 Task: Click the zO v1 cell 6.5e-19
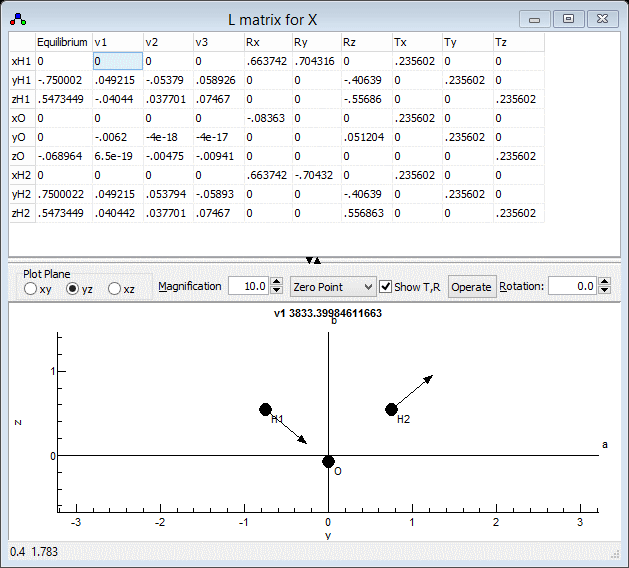tap(118, 156)
